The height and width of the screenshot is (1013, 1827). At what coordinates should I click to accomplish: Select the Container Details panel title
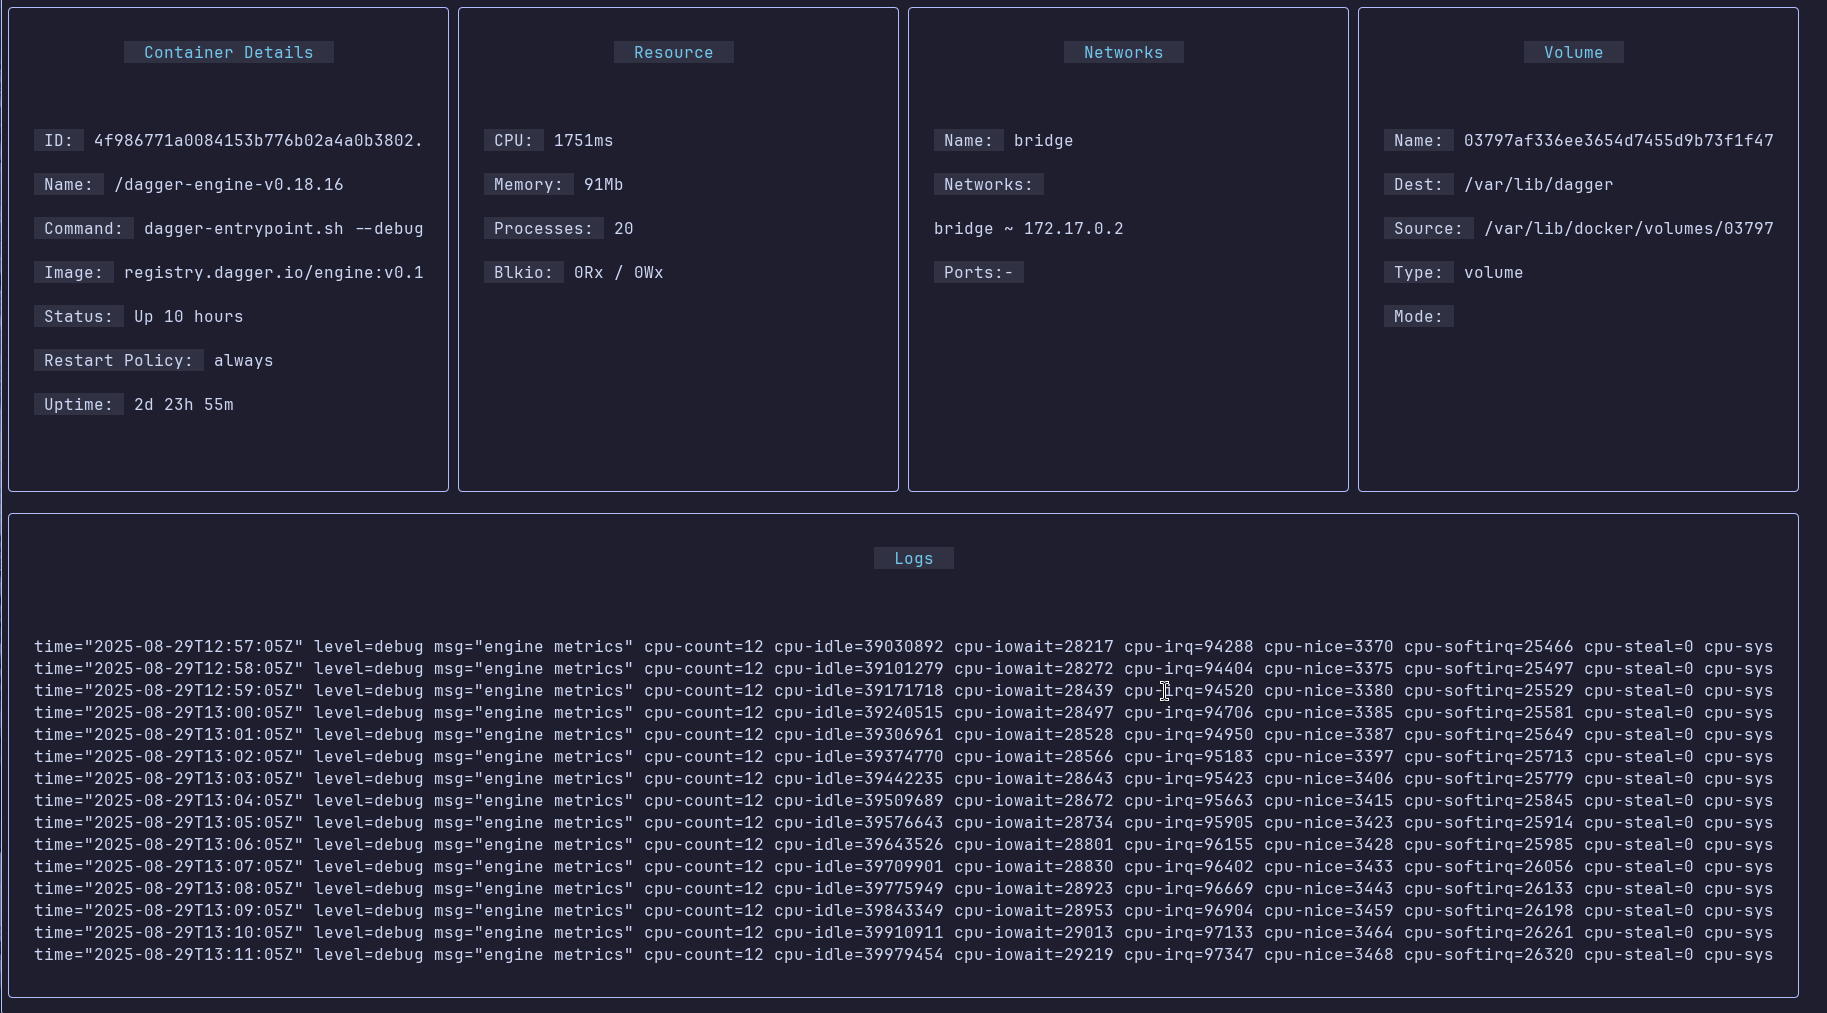tap(228, 52)
